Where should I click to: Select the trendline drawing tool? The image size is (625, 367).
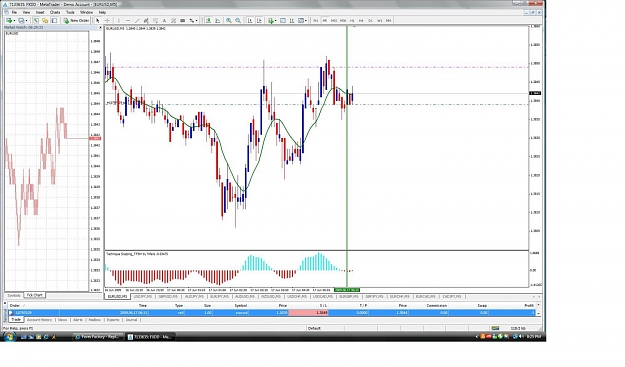137,20
